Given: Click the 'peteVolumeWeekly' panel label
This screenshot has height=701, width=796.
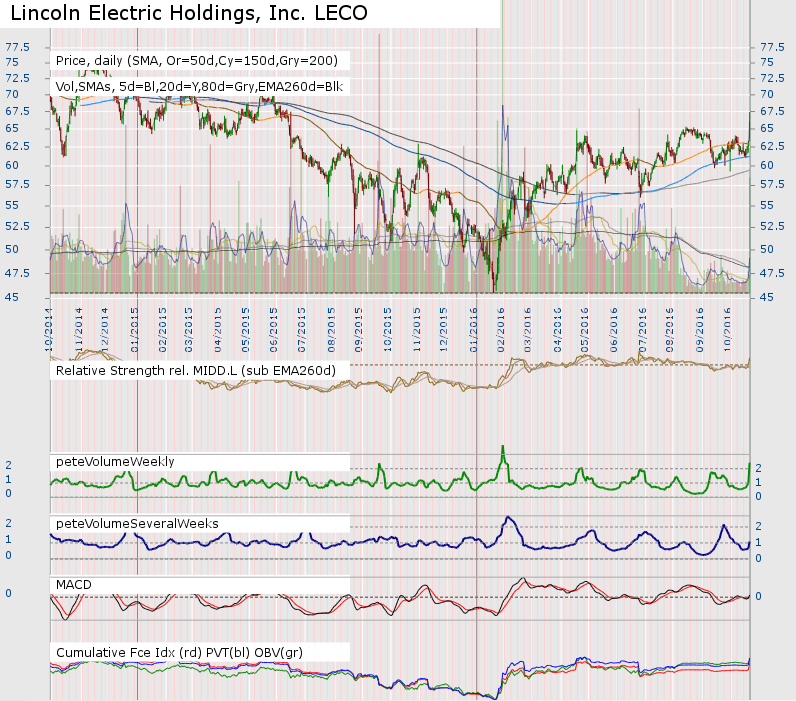Looking at the screenshot, I should point(115,461).
